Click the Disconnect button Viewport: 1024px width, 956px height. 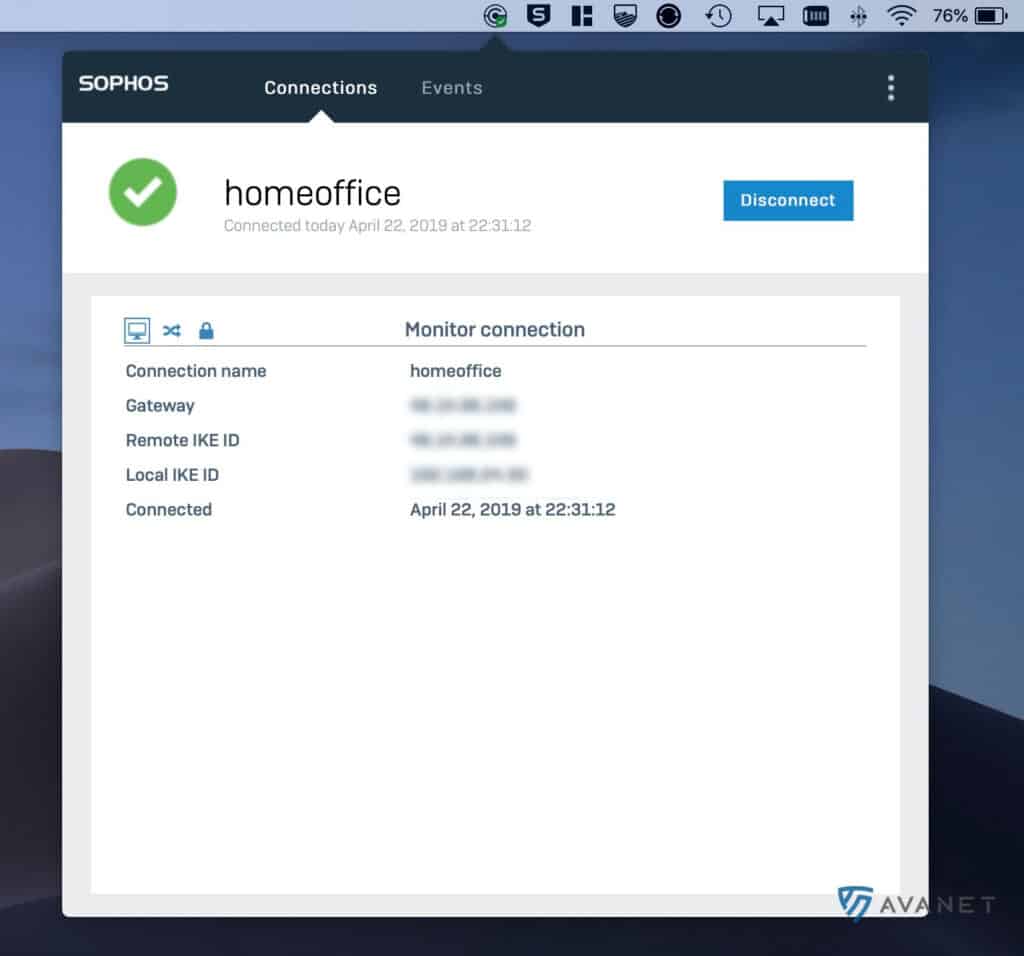tap(788, 200)
